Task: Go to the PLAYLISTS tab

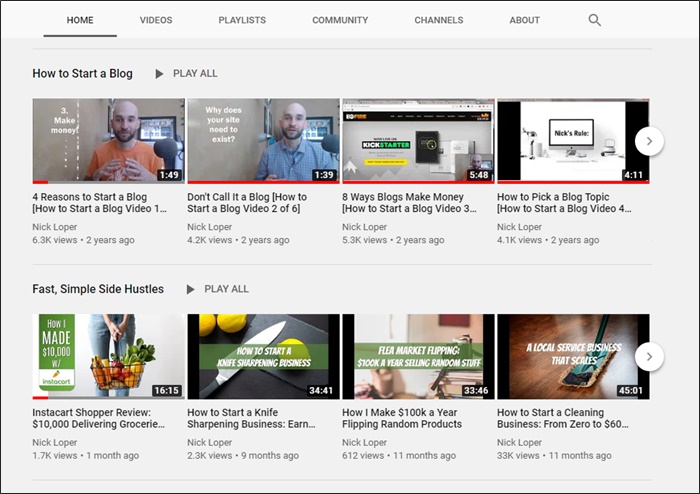Action: [242, 20]
